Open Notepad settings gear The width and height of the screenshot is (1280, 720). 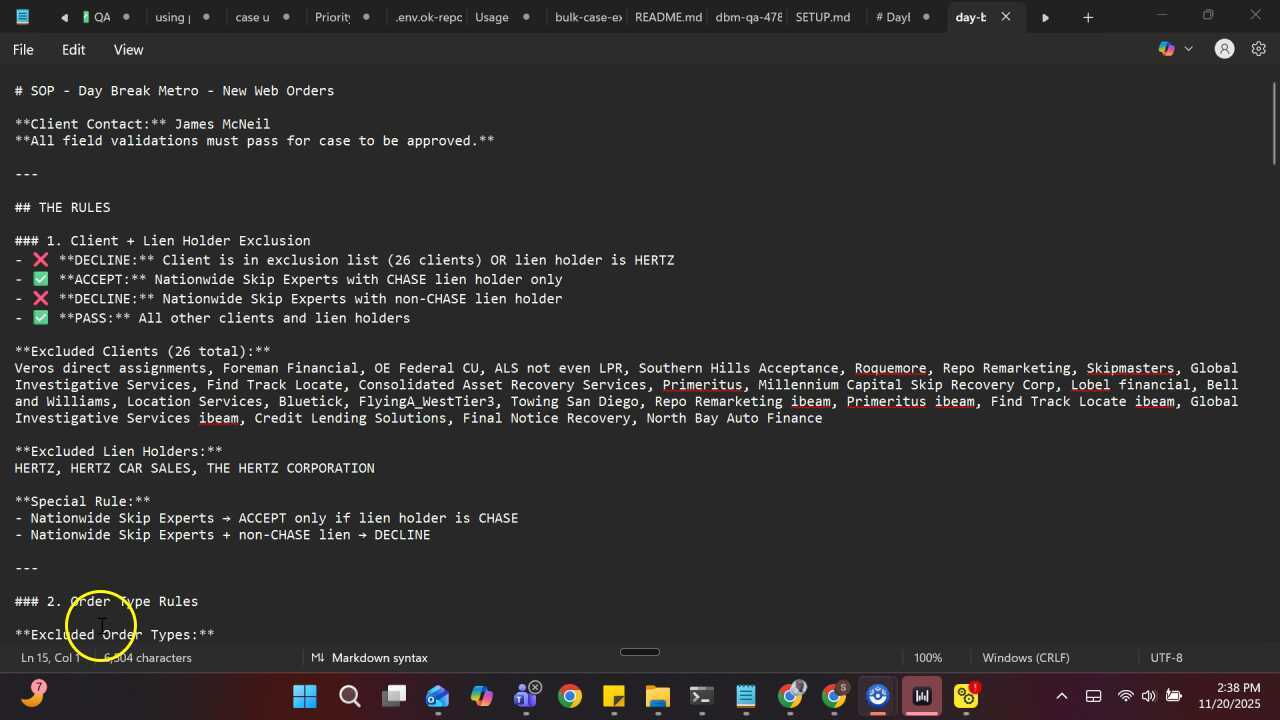point(1259,49)
